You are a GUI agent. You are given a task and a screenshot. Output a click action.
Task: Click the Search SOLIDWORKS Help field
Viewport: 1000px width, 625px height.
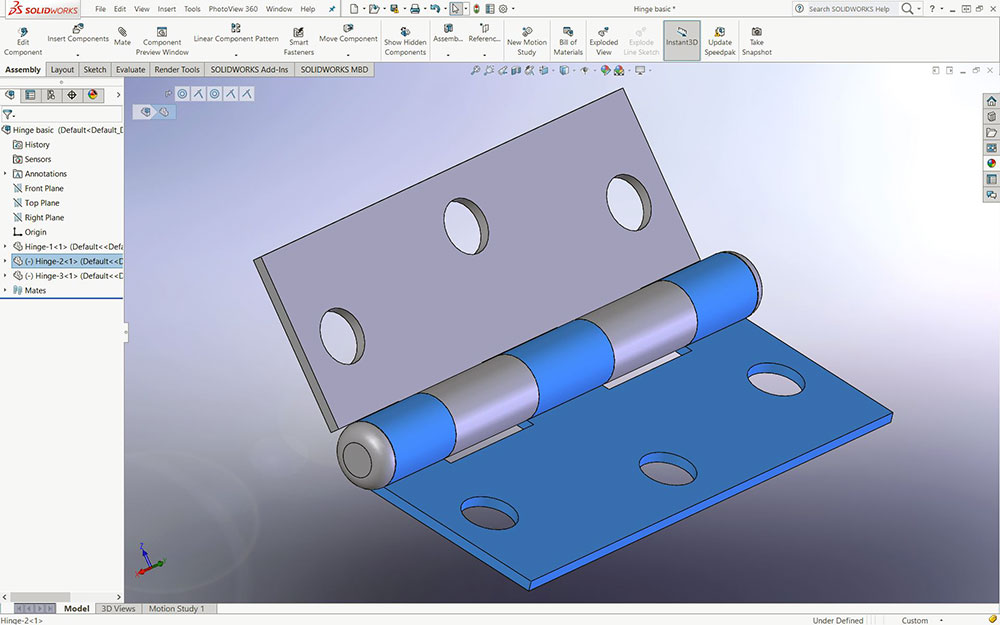[x=848, y=9]
